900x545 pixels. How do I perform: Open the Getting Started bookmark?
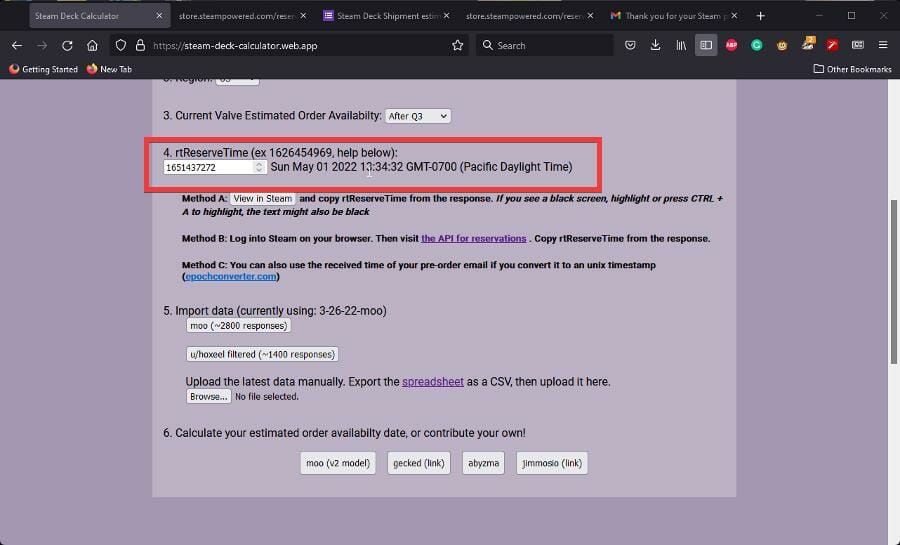[x=44, y=69]
